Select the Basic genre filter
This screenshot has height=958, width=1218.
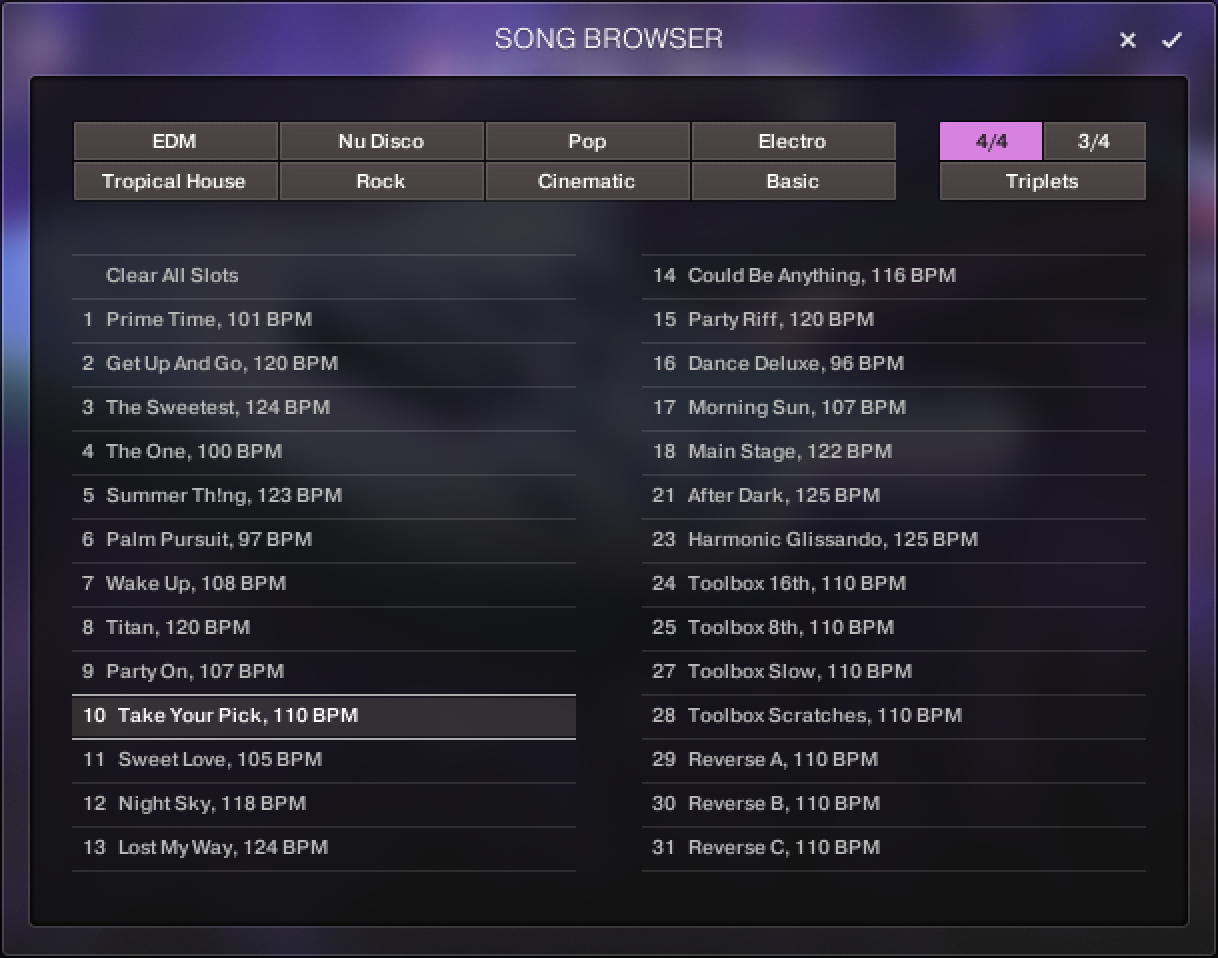tap(793, 181)
